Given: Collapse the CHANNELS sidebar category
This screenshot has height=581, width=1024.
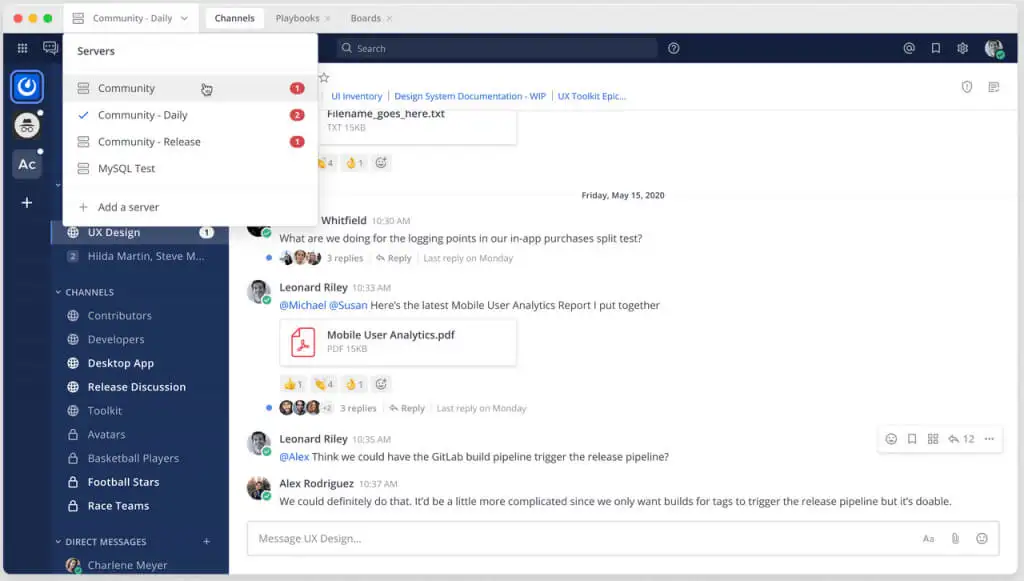Looking at the screenshot, I should pos(59,292).
